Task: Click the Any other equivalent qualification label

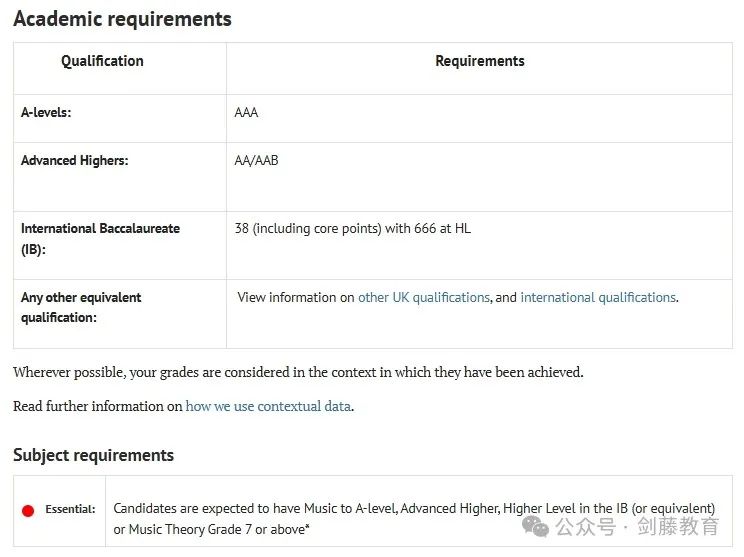Action: coord(81,307)
